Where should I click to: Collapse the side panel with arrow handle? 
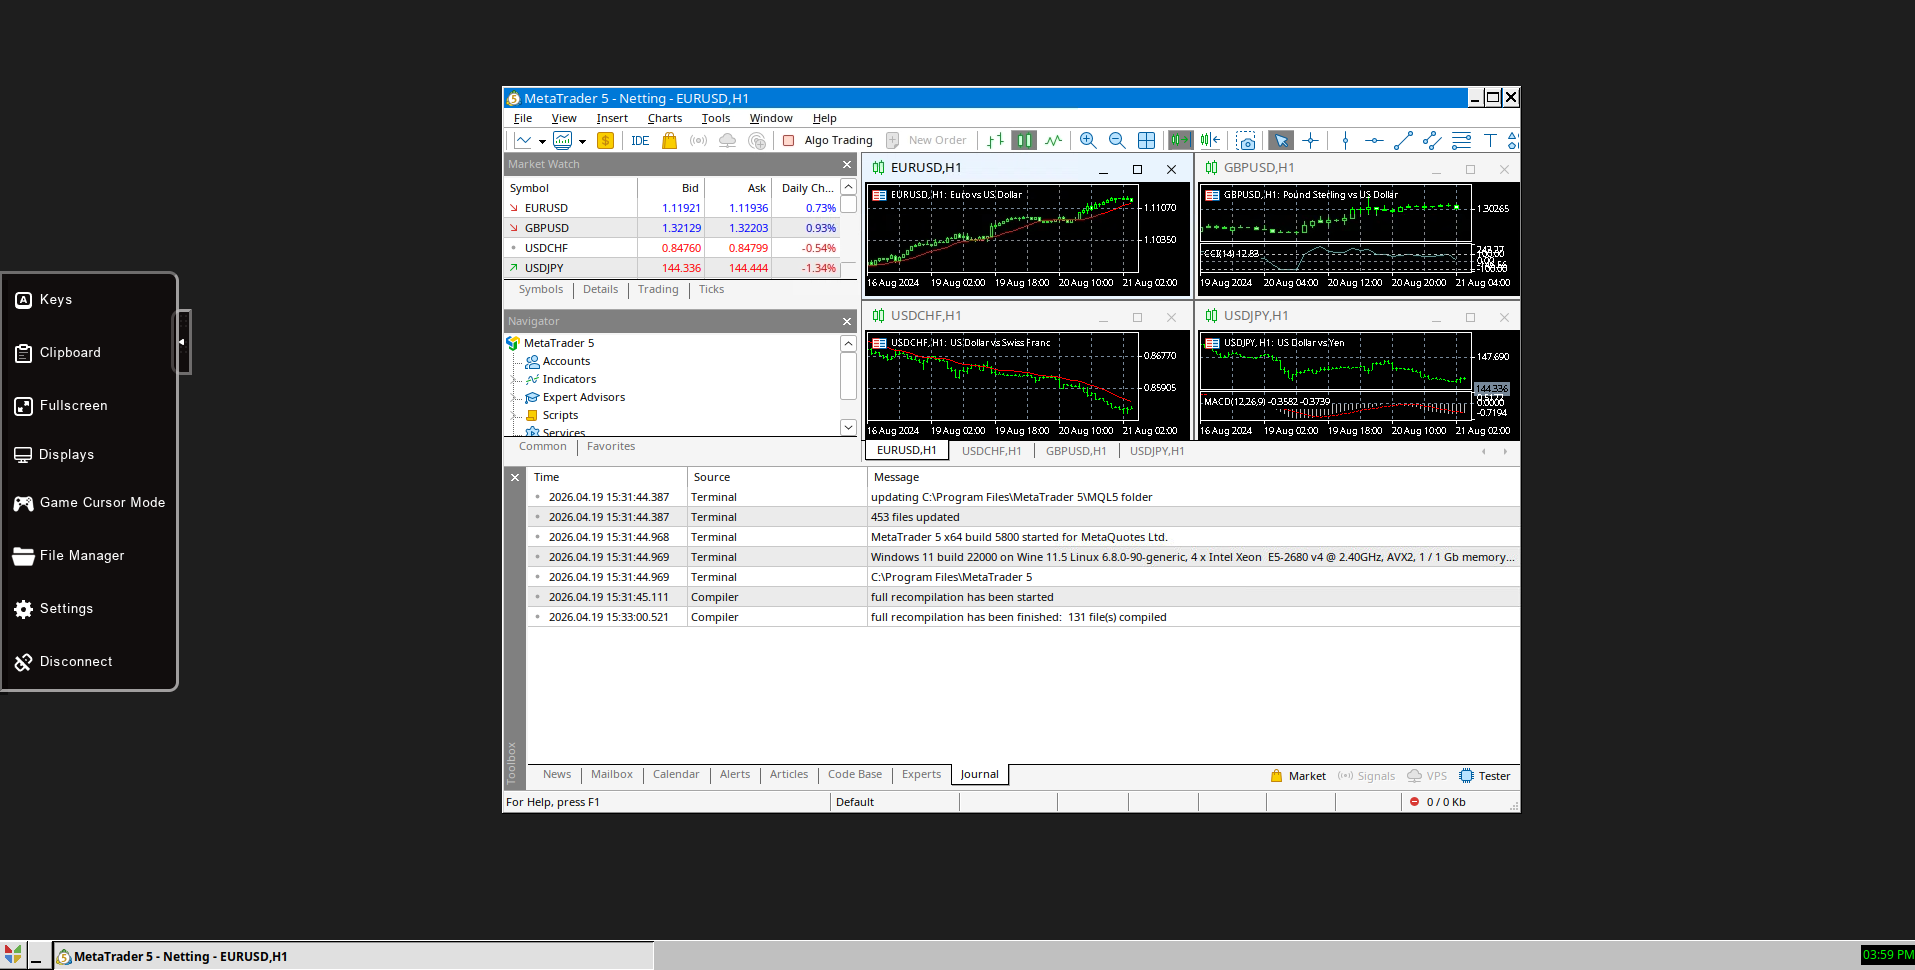tap(182, 342)
